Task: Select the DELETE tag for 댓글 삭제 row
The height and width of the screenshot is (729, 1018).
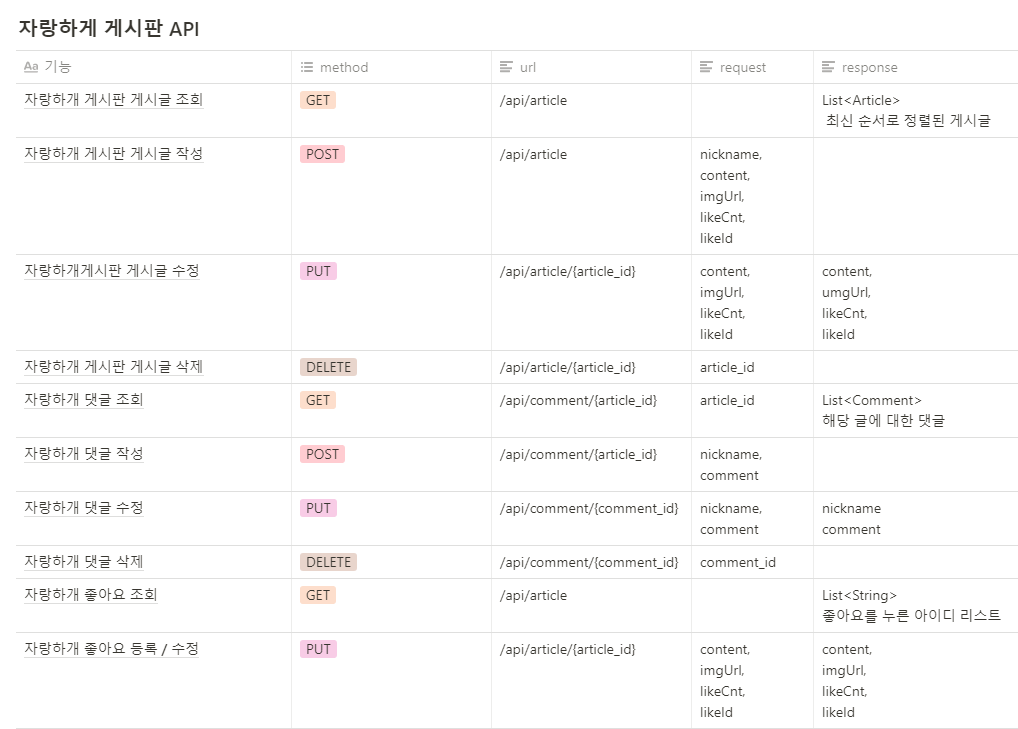Action: coord(327,562)
